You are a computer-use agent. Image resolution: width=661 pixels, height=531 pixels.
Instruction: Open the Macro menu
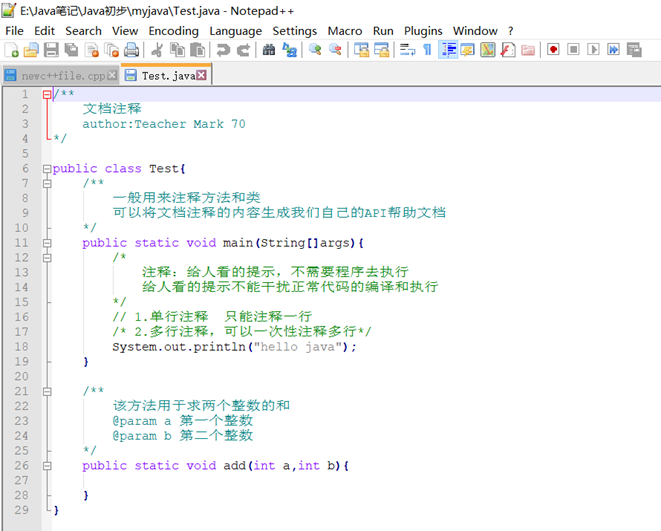pyautogui.click(x=345, y=31)
